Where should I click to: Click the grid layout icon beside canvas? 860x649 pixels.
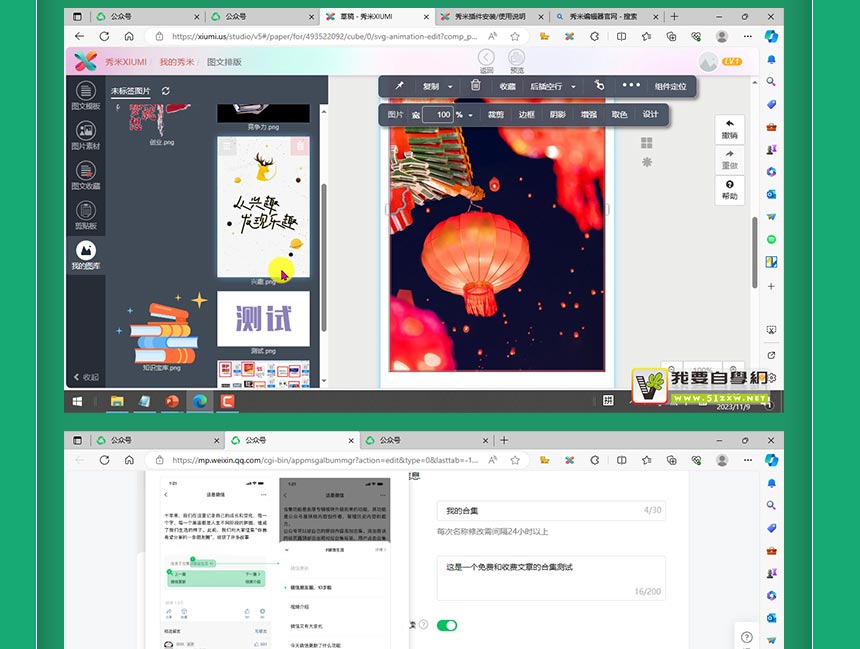point(647,143)
